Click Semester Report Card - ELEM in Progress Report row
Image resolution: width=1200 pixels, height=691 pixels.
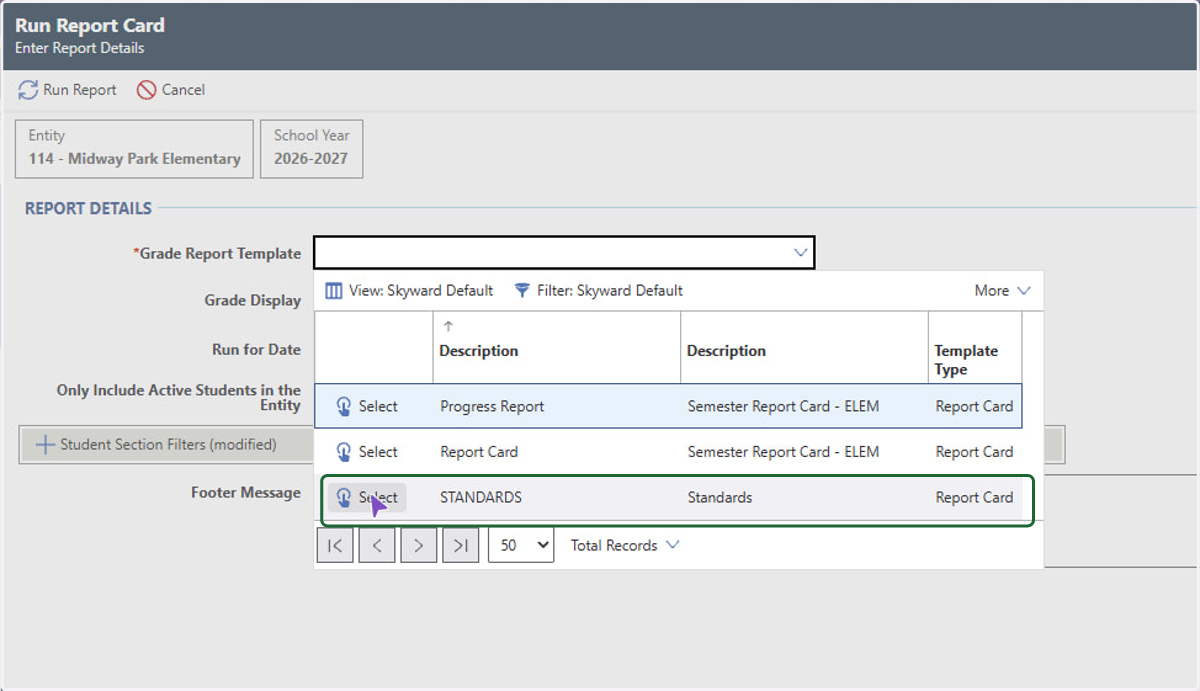[x=783, y=406]
